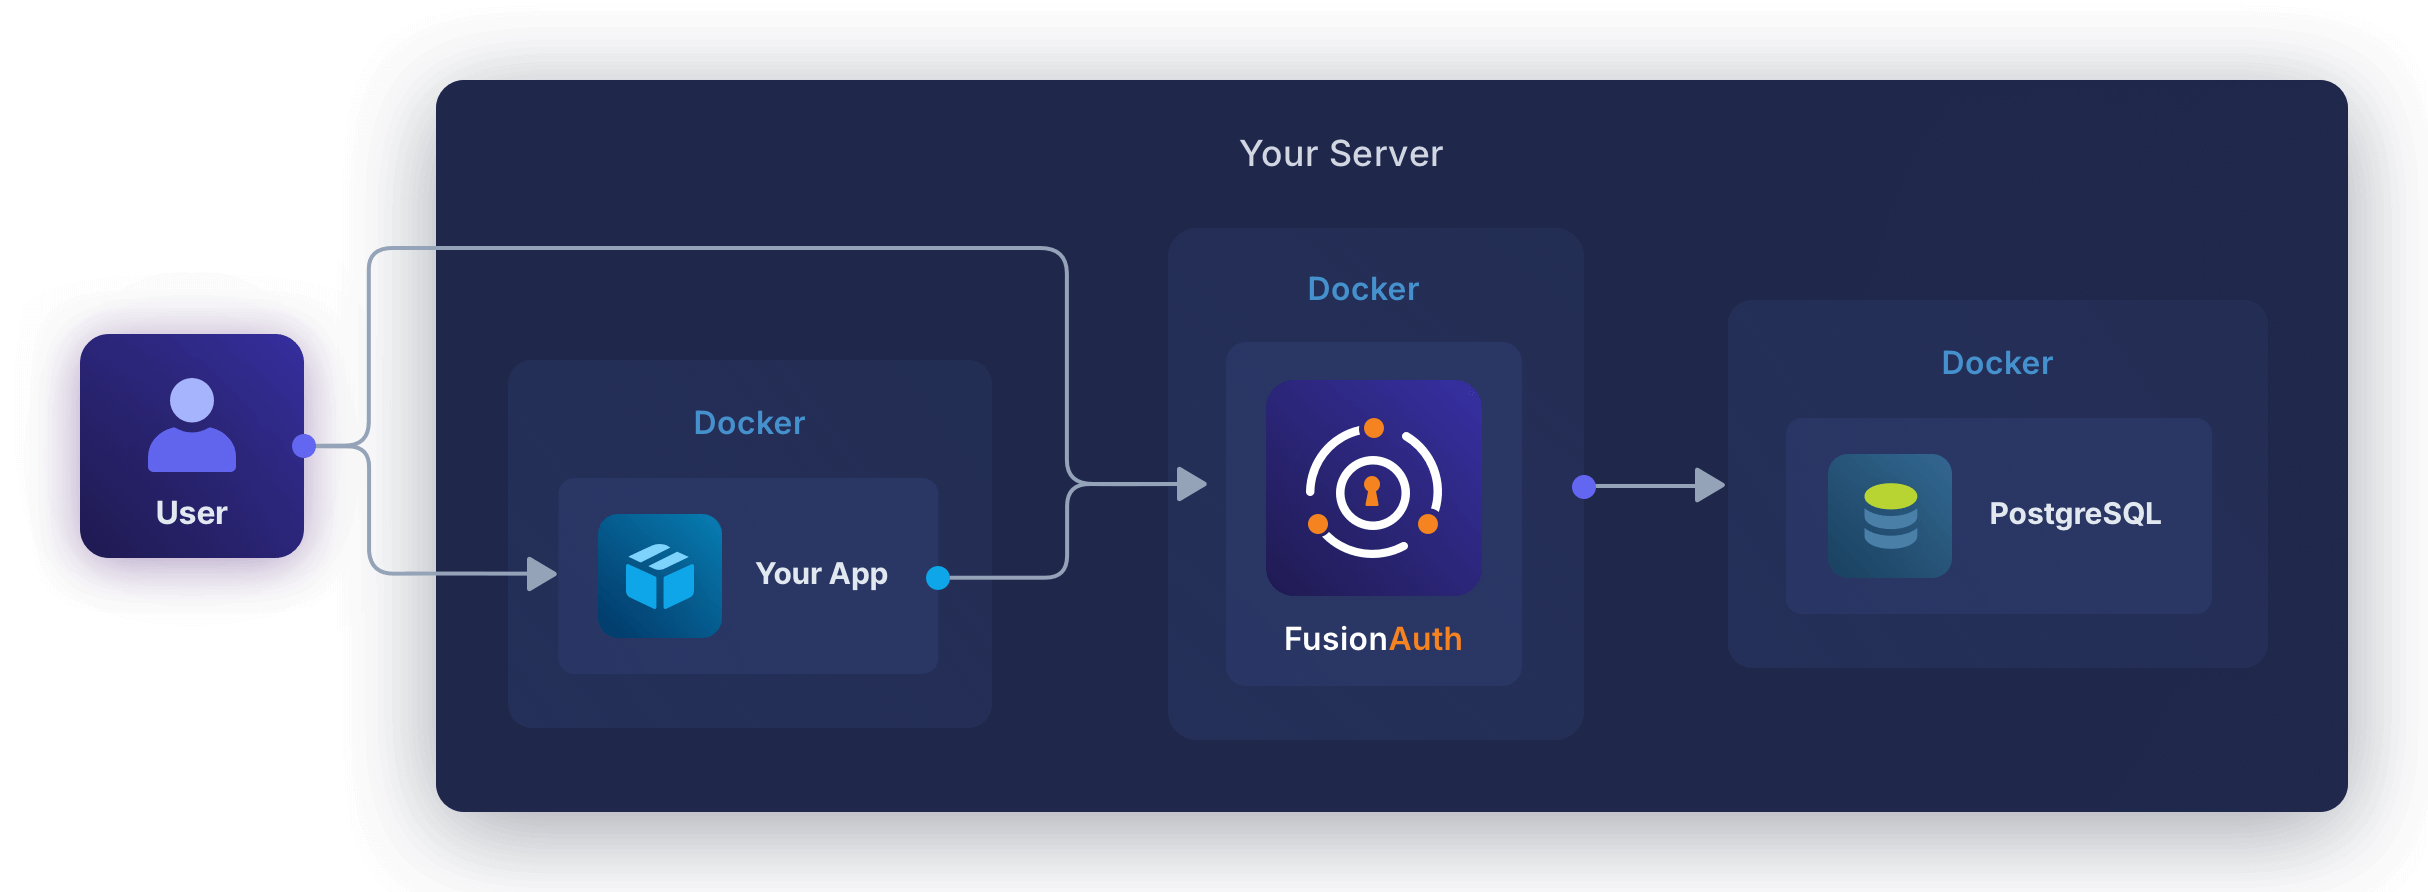Click the PostgreSQL database icon
Viewport: 2428px width, 892px height.
1890,516
